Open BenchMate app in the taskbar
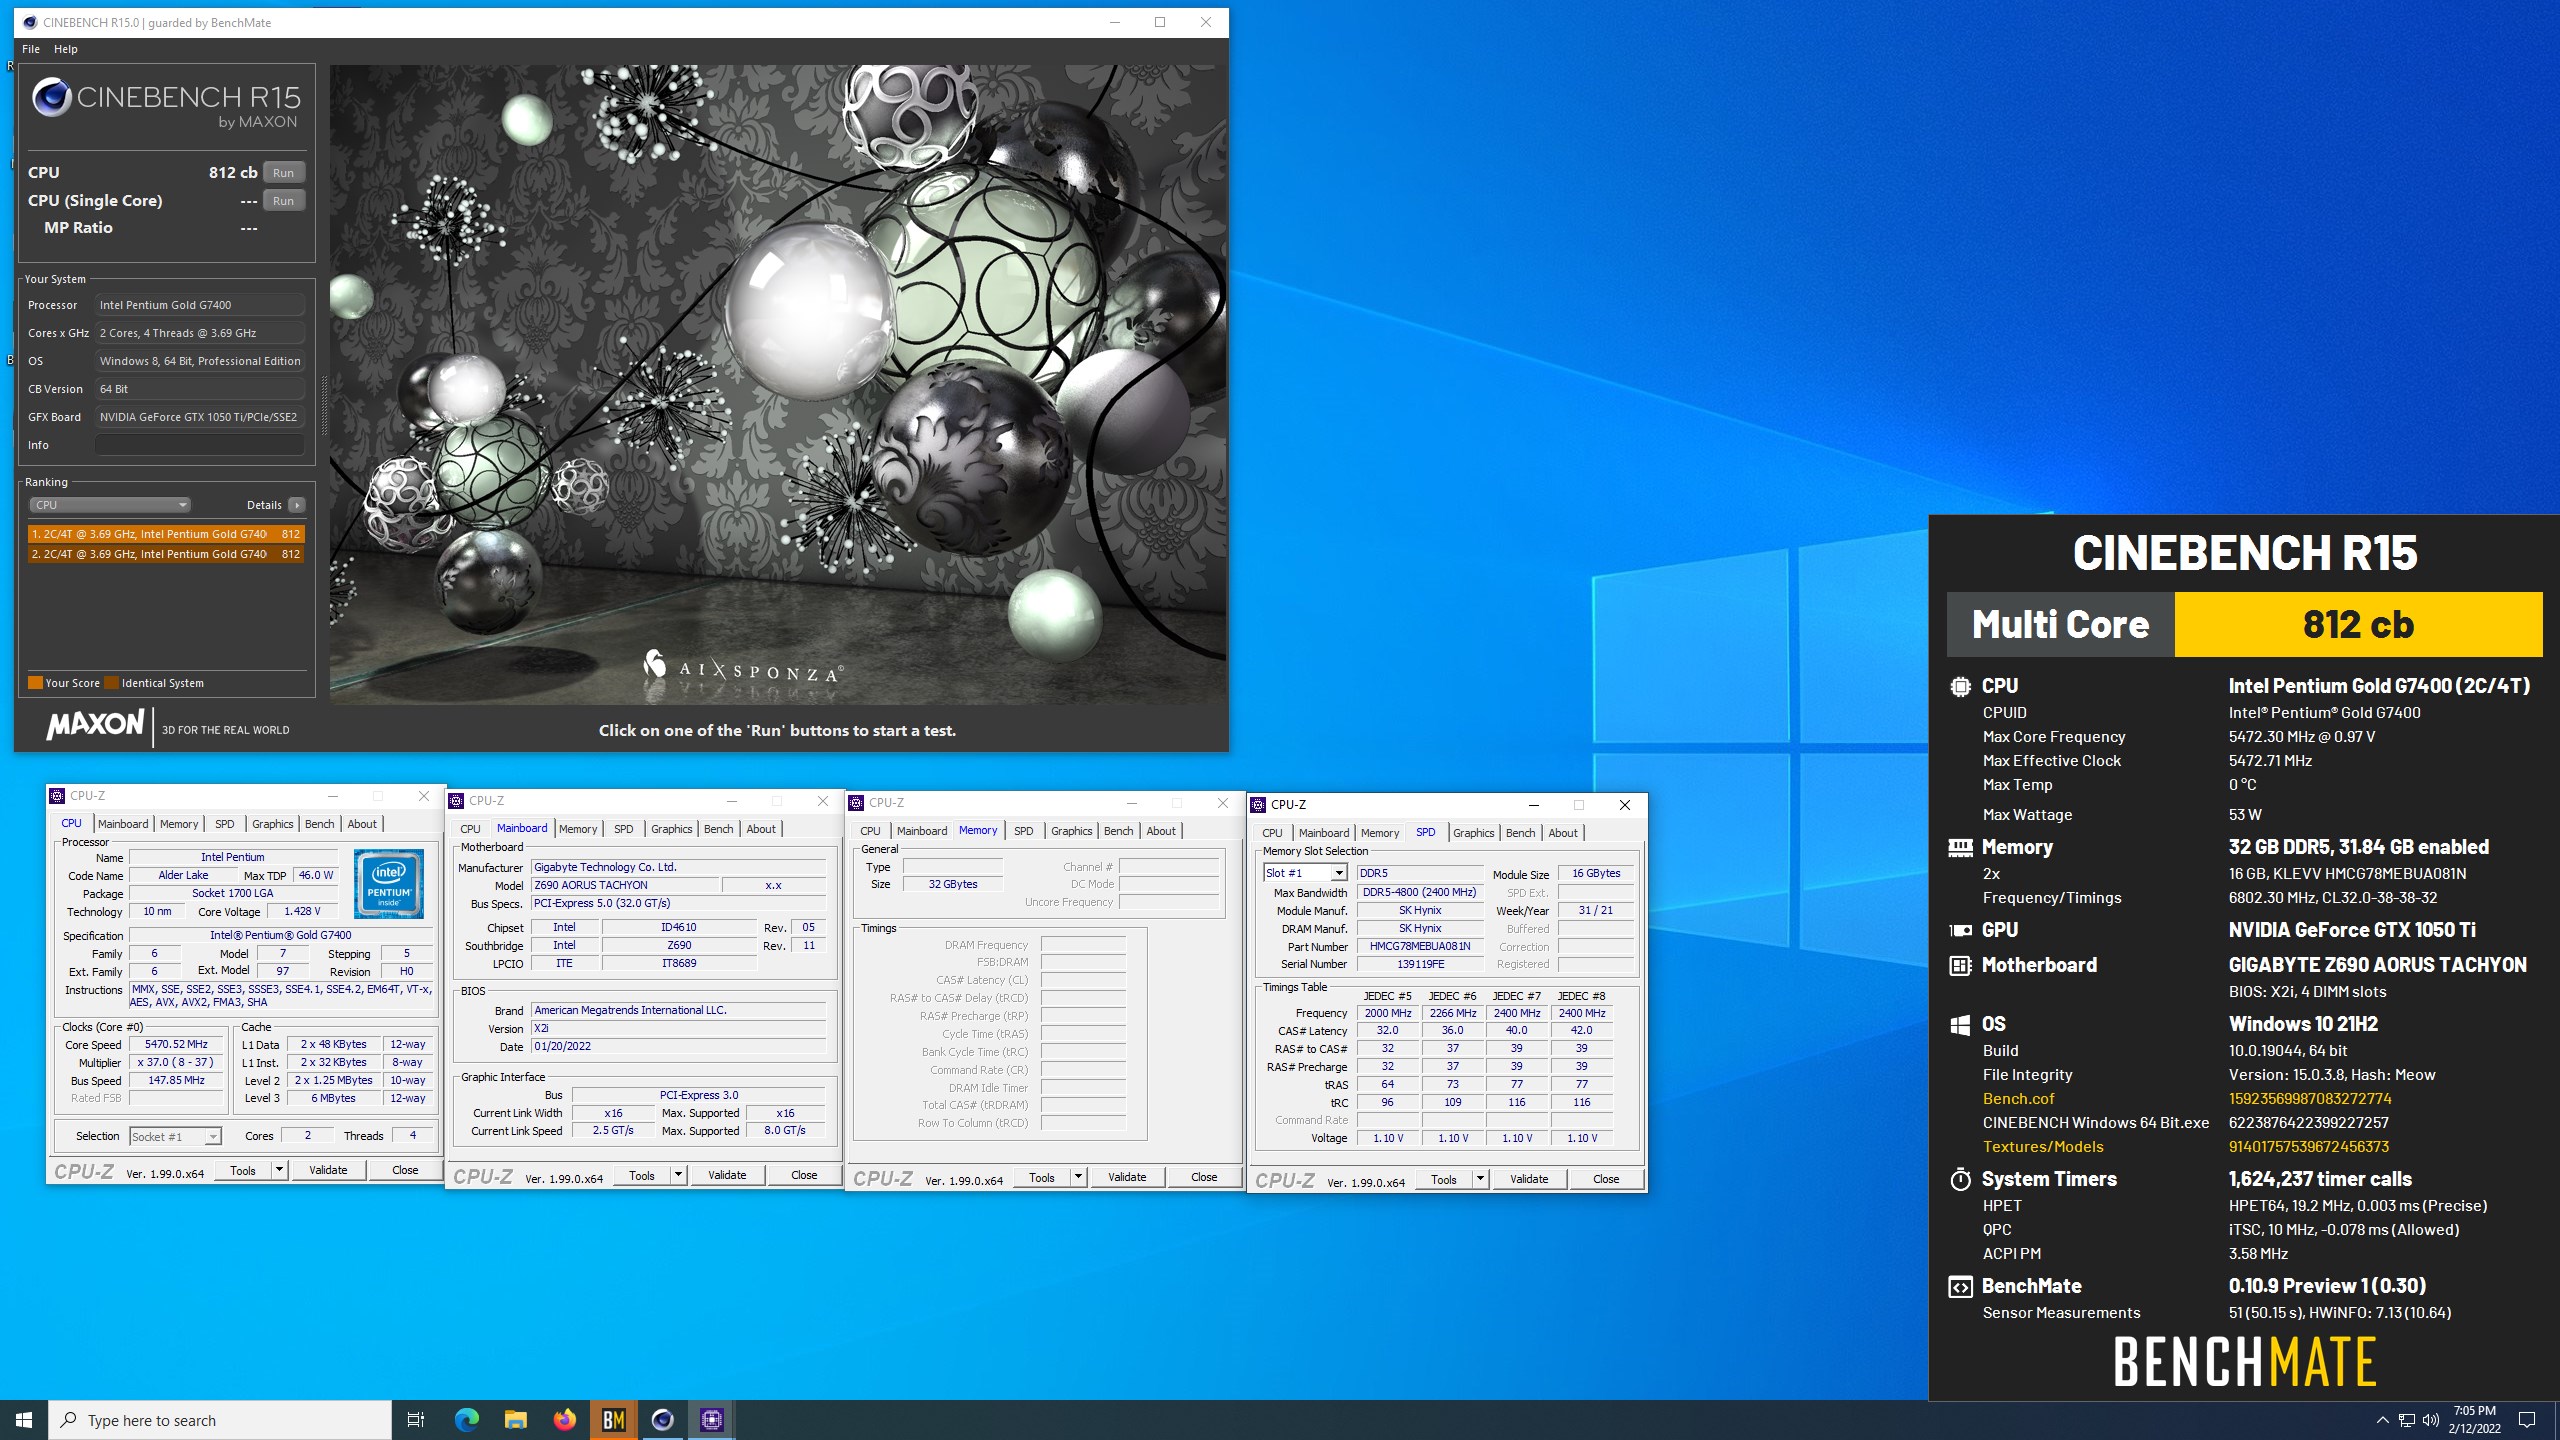 coord(613,1420)
